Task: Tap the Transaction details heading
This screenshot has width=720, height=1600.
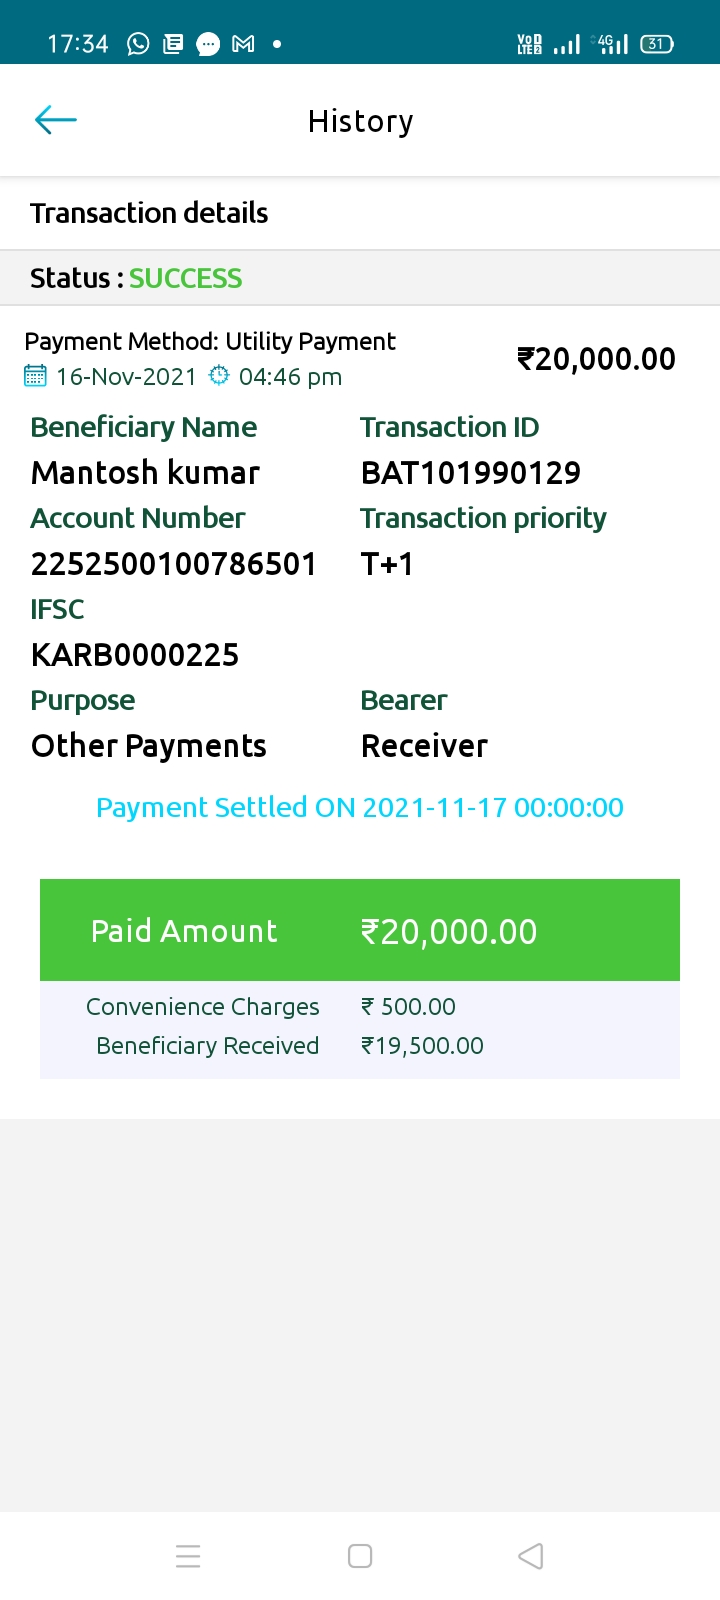Action: [x=149, y=213]
